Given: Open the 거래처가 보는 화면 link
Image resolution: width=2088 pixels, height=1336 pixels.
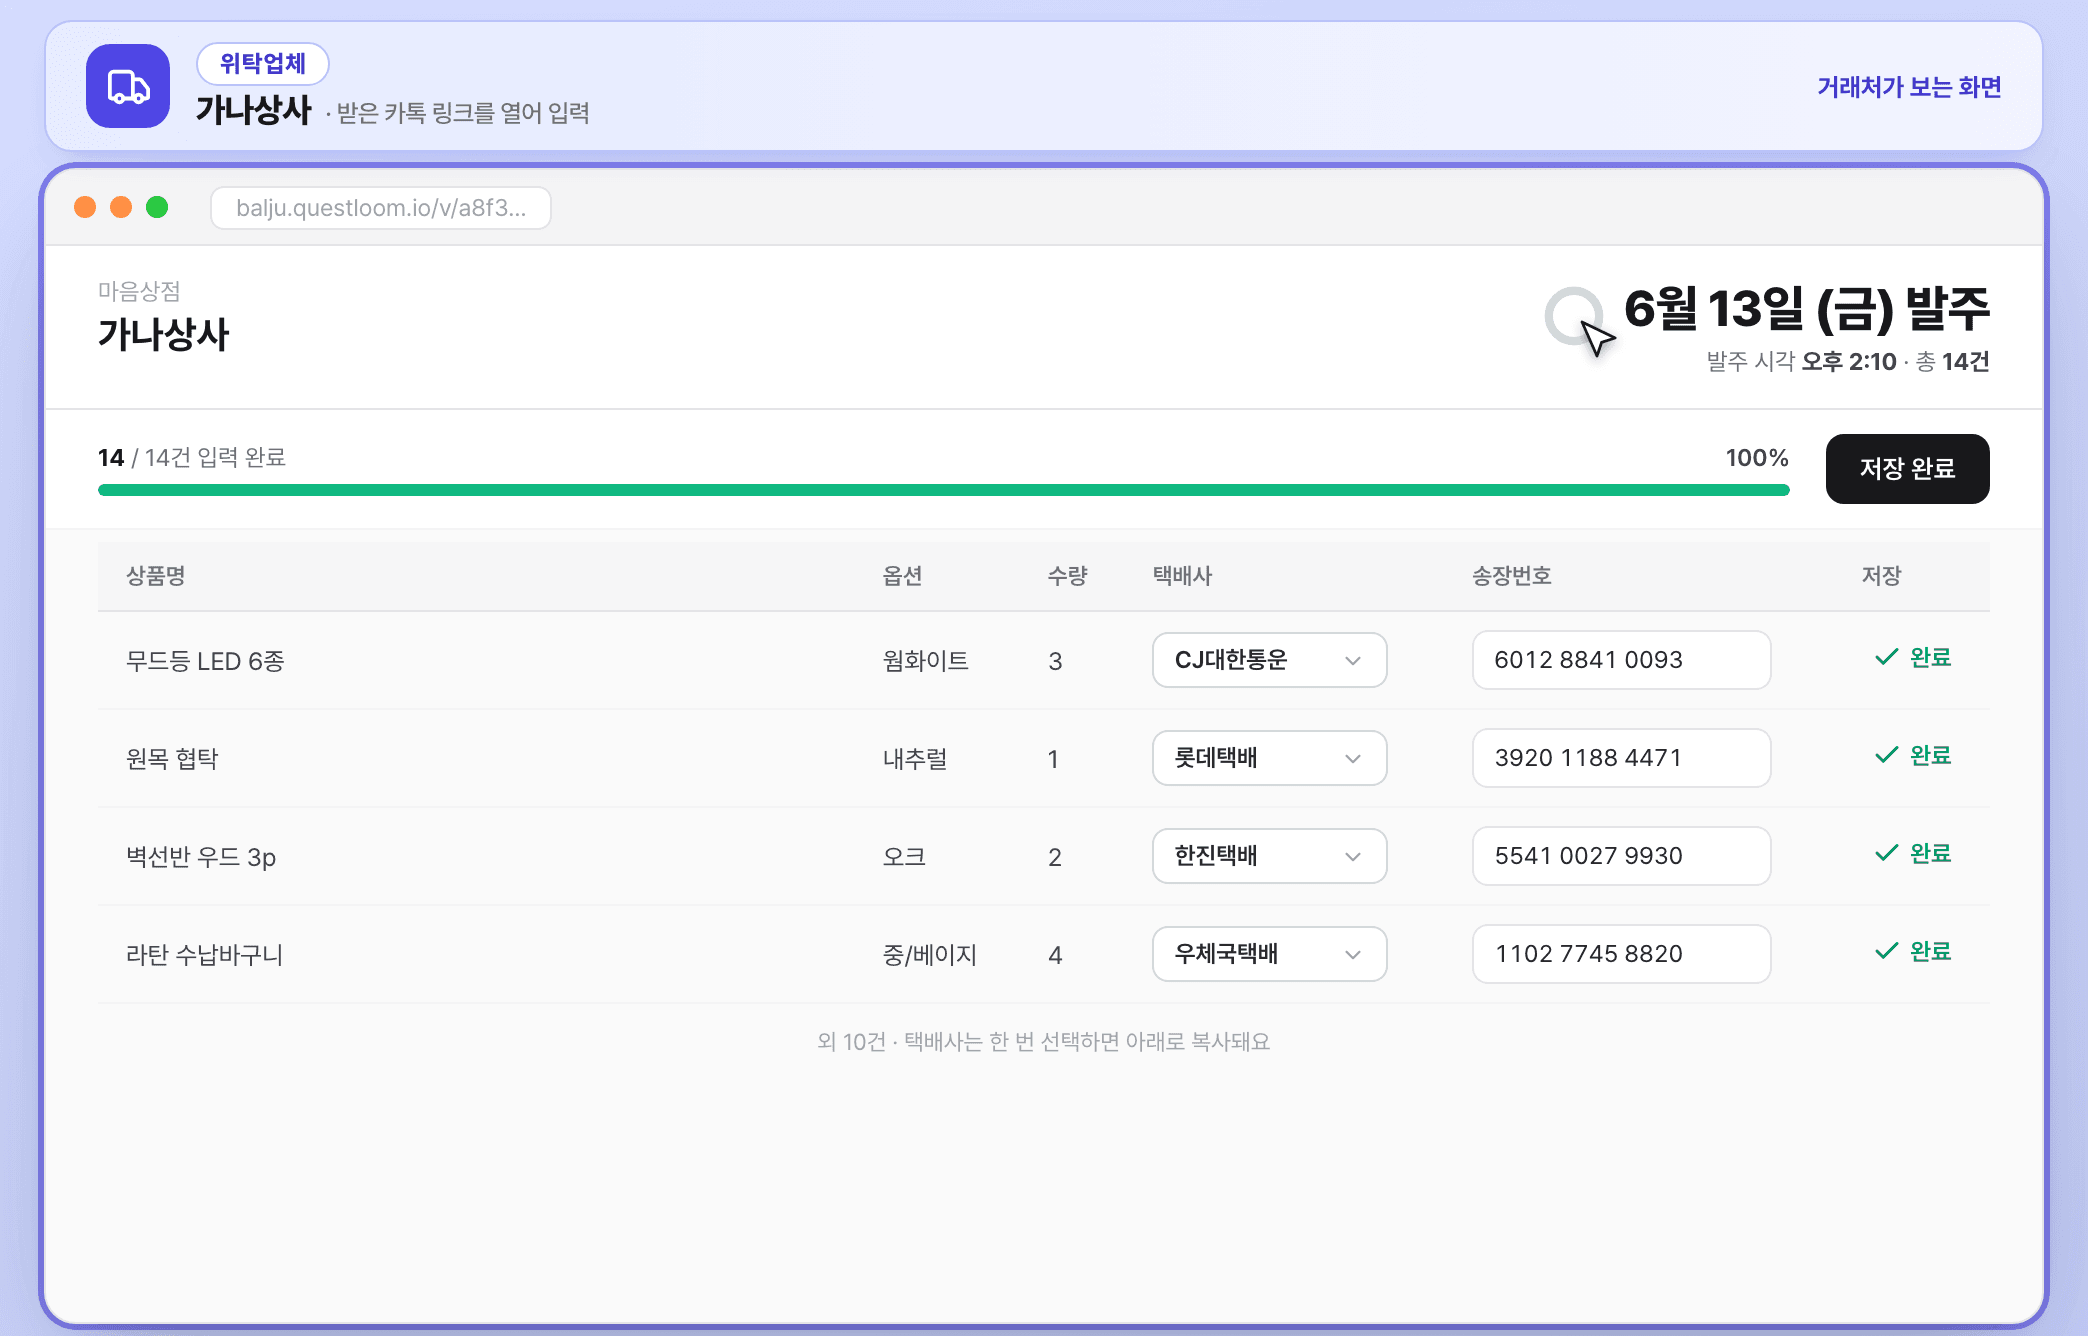Looking at the screenshot, I should click(1909, 87).
